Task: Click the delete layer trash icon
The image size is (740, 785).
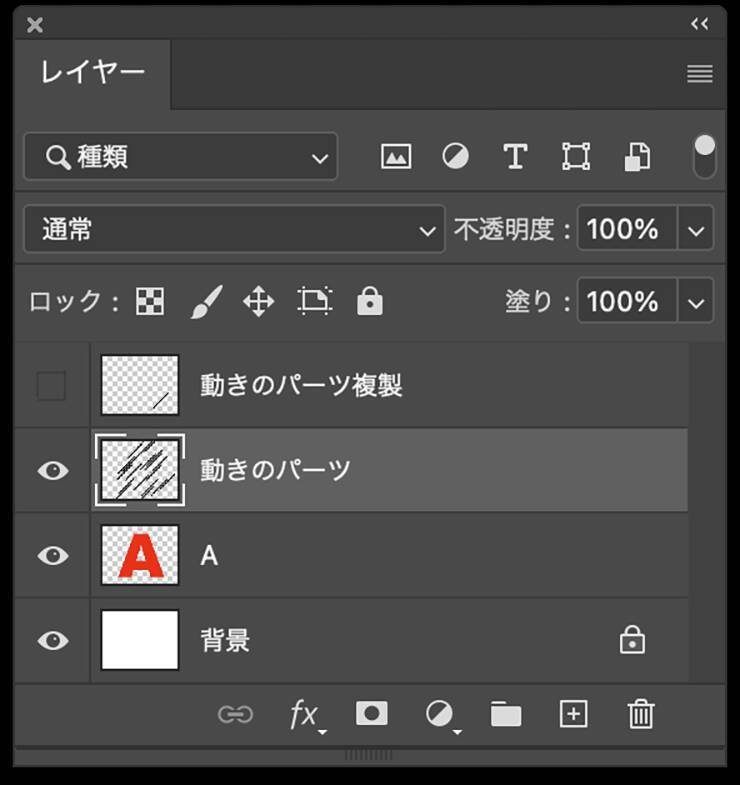Action: coord(640,713)
